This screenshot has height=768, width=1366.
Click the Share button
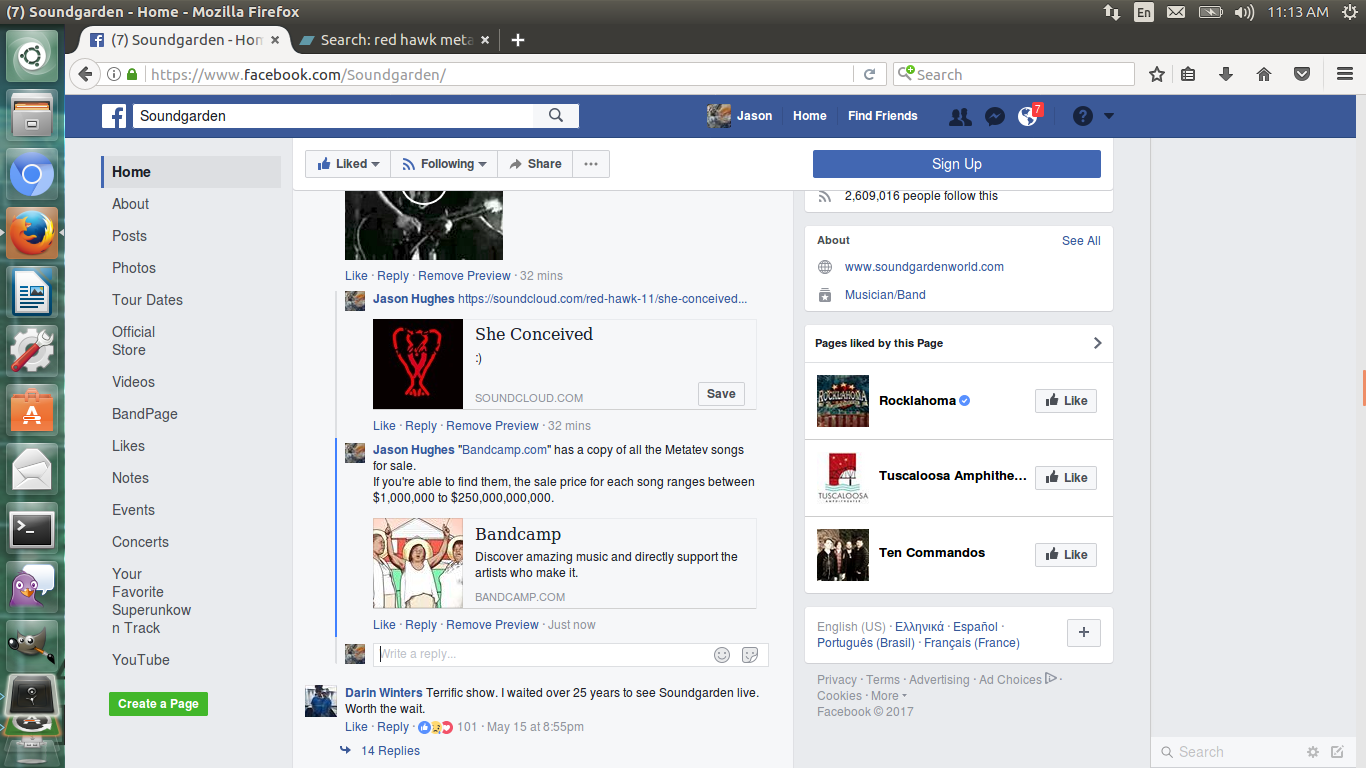coord(535,164)
